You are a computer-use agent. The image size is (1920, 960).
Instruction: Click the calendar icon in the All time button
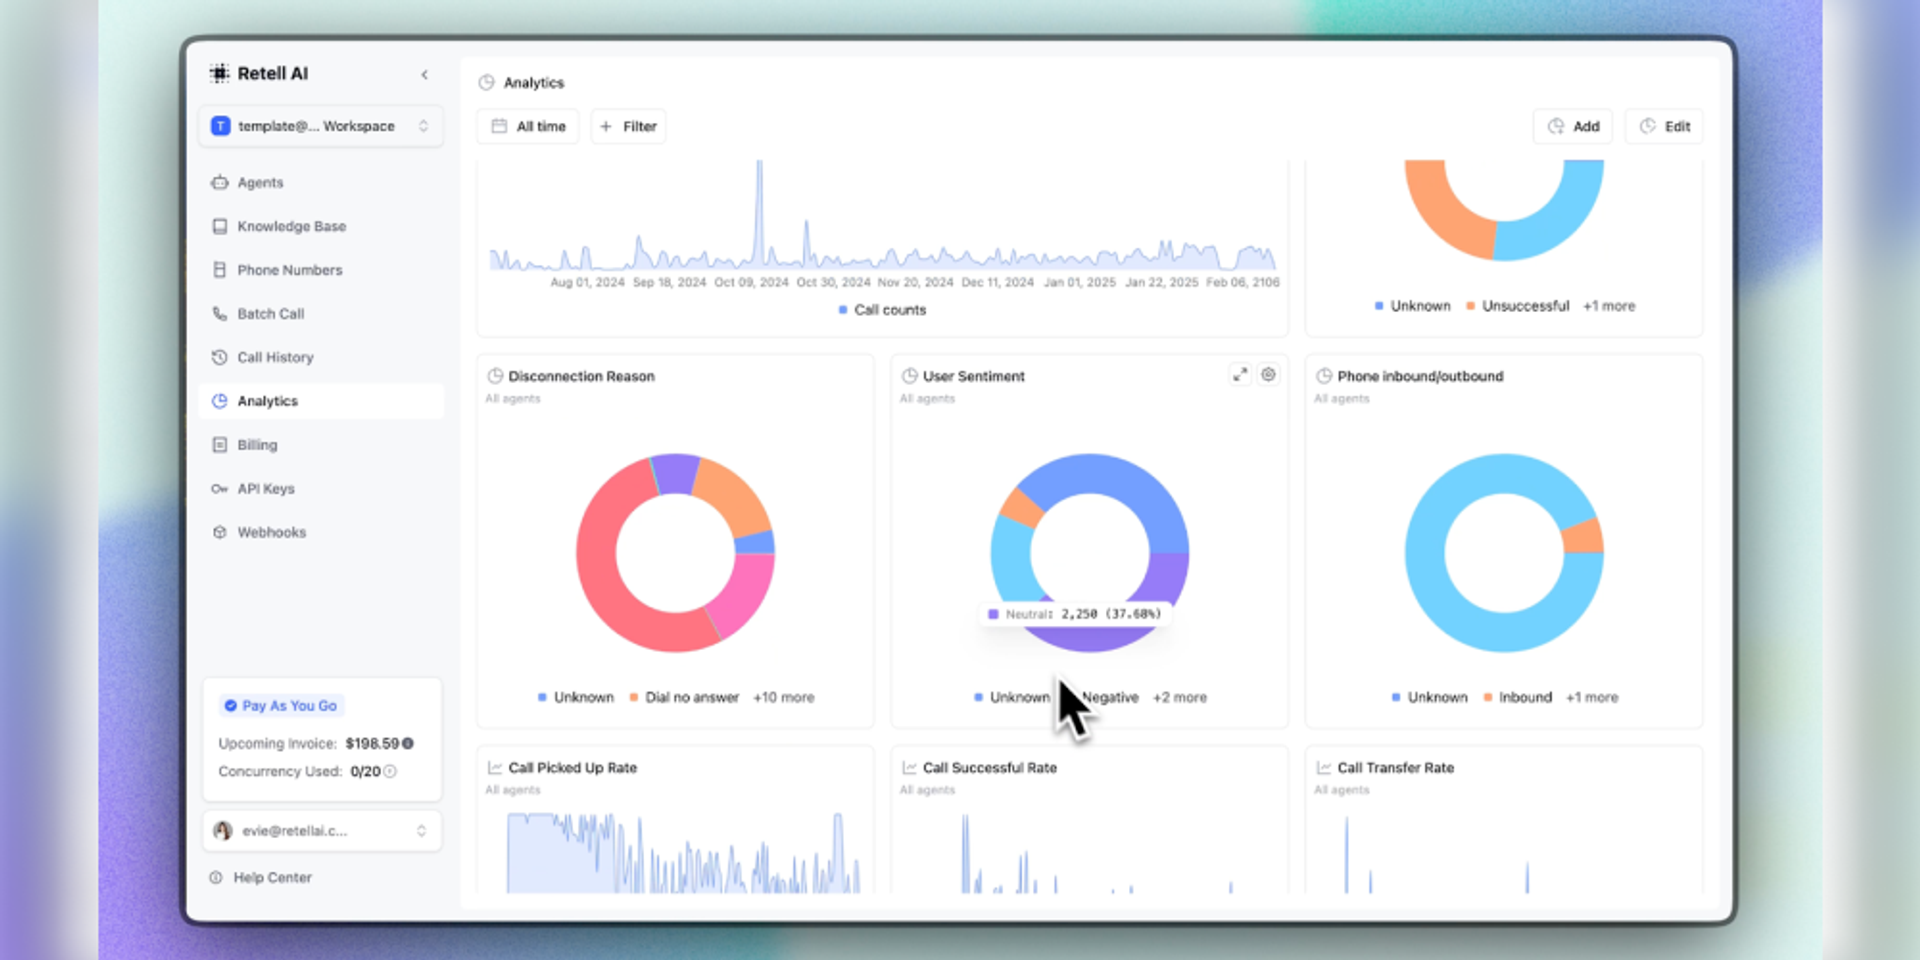(499, 126)
